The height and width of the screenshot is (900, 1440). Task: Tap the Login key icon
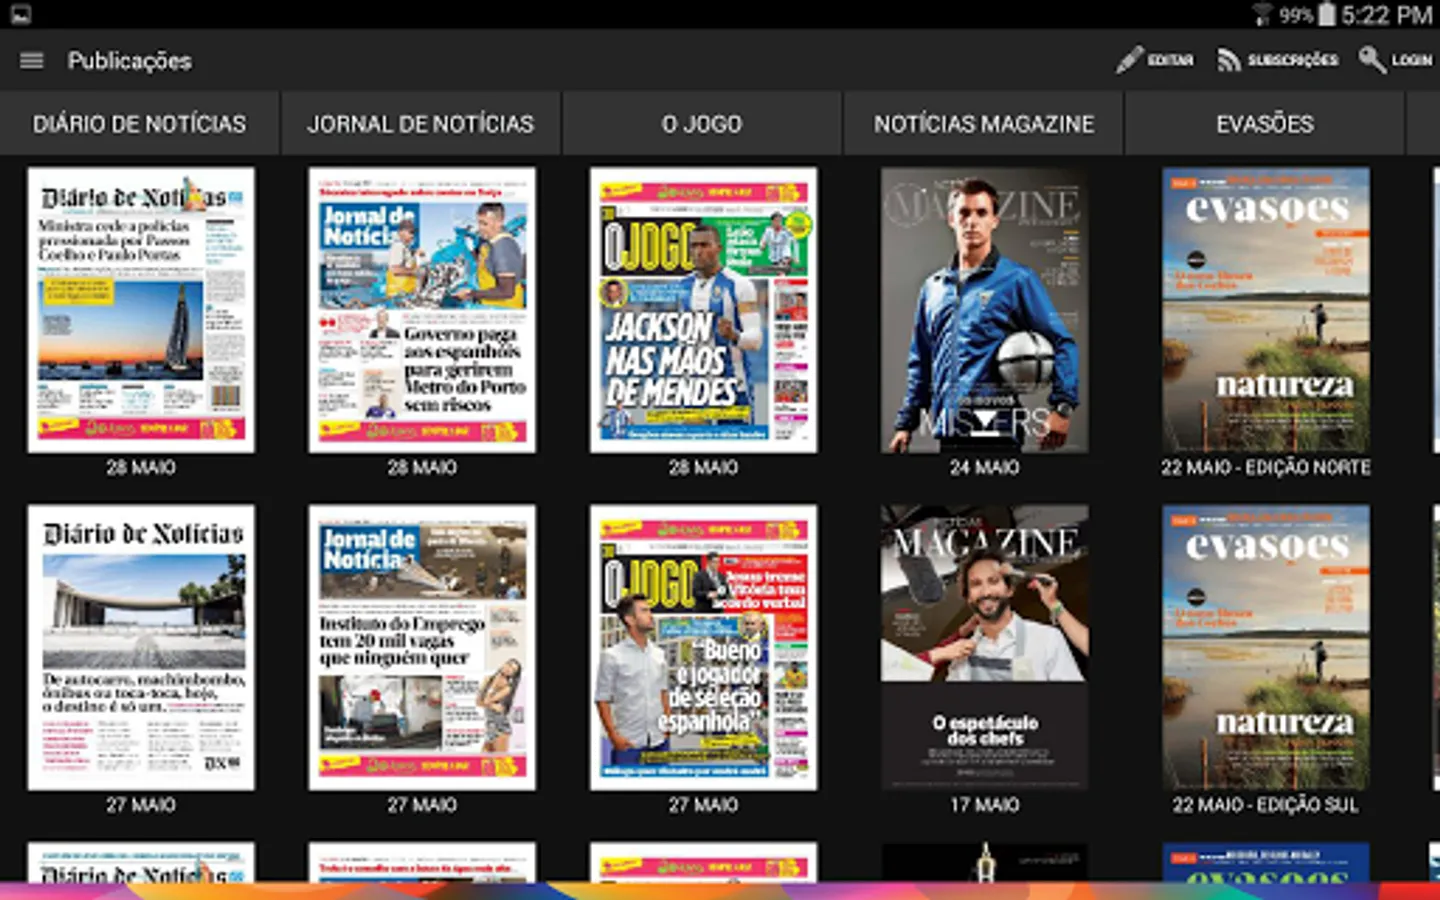point(1372,59)
